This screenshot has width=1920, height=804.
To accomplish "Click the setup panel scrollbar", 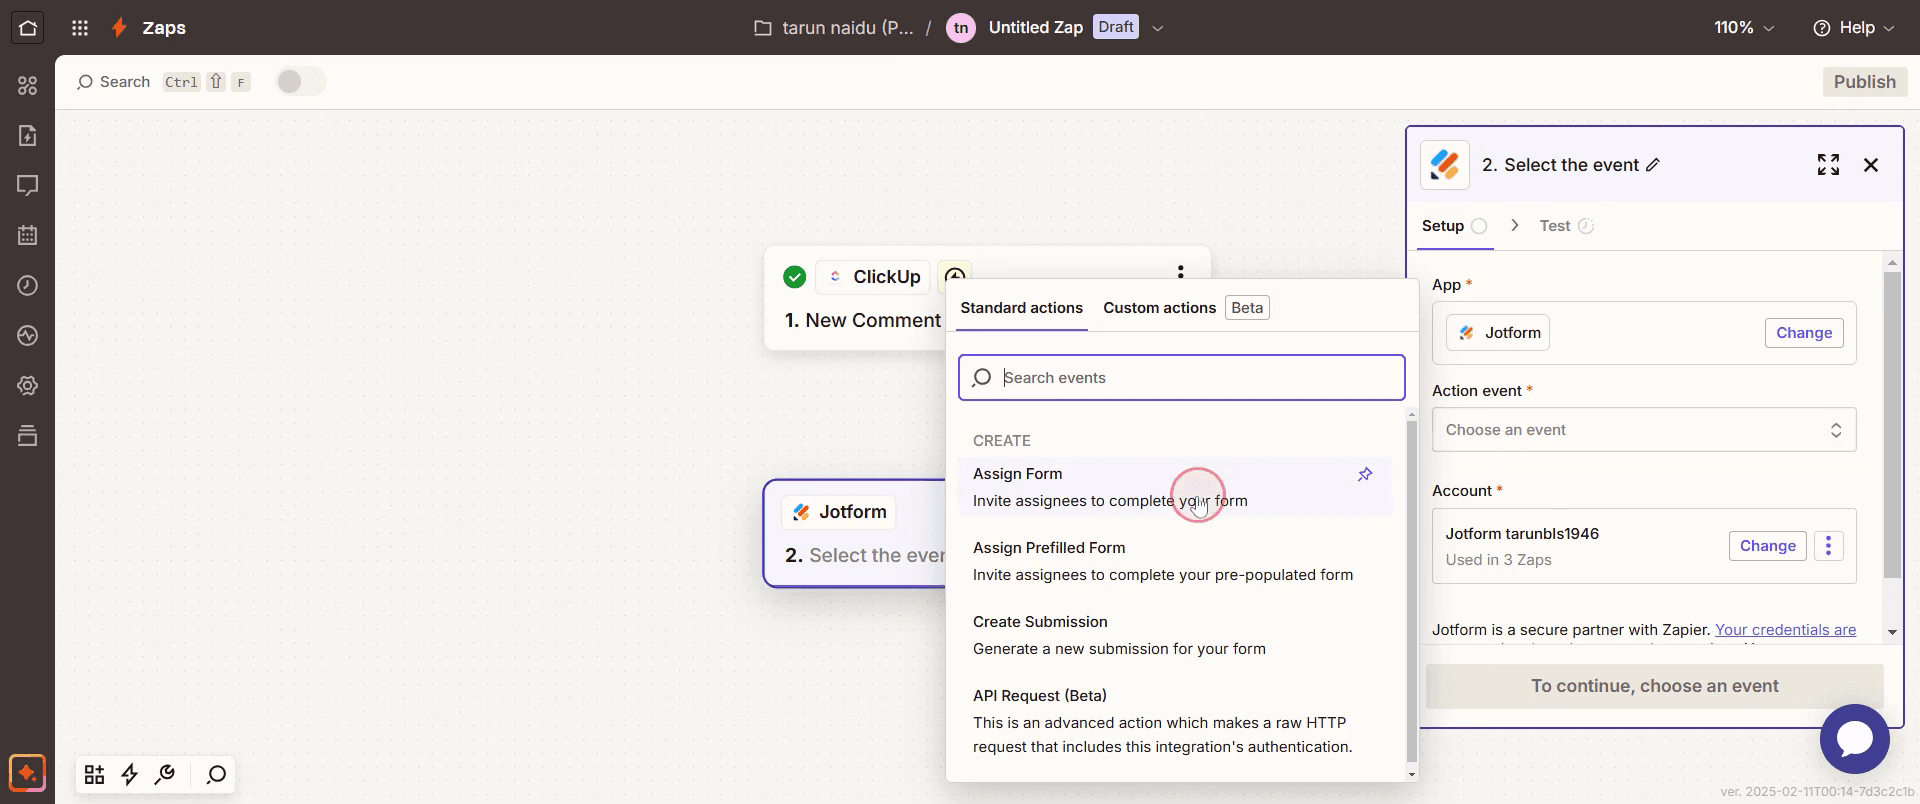I will point(1892,425).
